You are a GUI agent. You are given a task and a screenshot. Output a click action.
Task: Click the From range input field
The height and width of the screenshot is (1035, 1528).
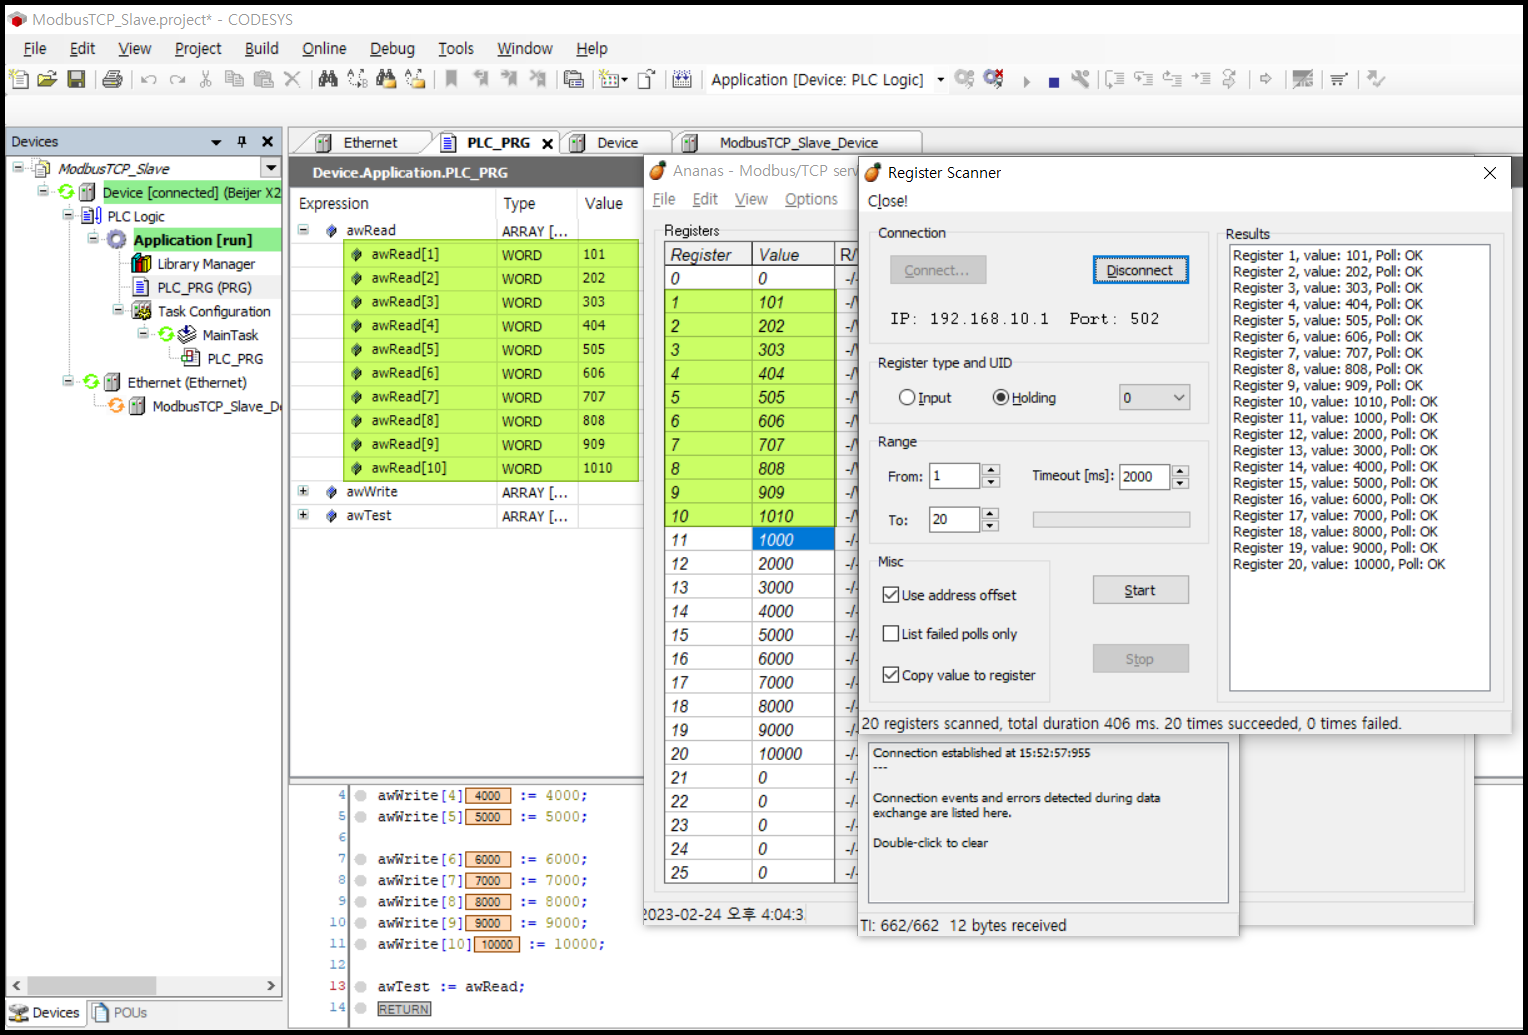pyautogui.click(x=955, y=476)
